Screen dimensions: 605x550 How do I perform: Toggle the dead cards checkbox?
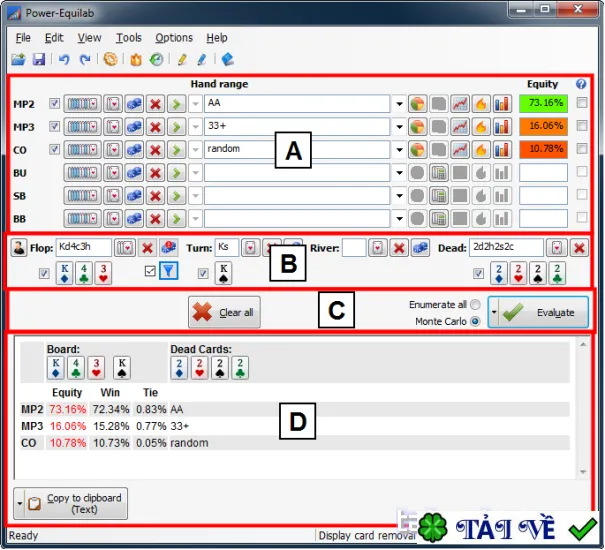click(478, 274)
